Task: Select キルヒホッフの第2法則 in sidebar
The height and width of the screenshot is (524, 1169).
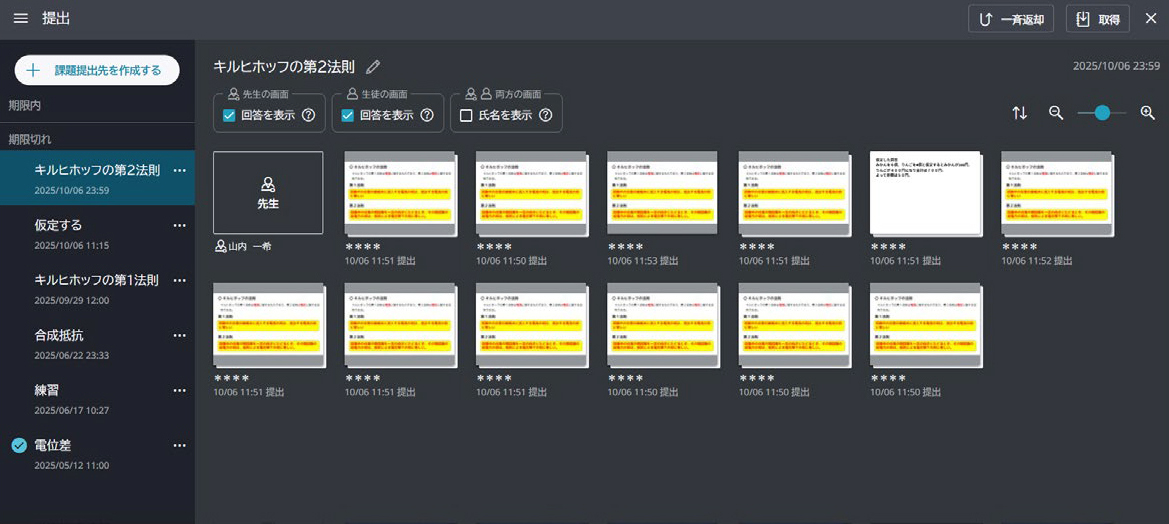Action: click(97, 177)
